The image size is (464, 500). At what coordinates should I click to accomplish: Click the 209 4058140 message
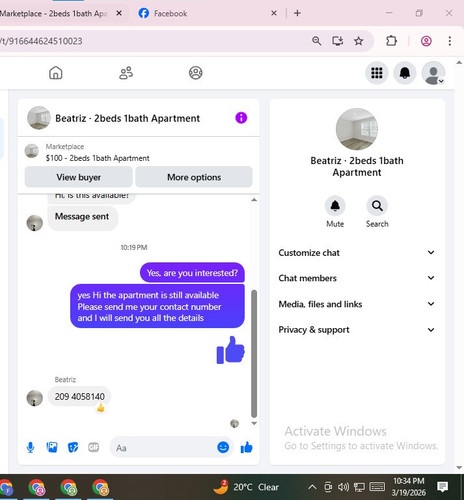[x=79, y=396]
